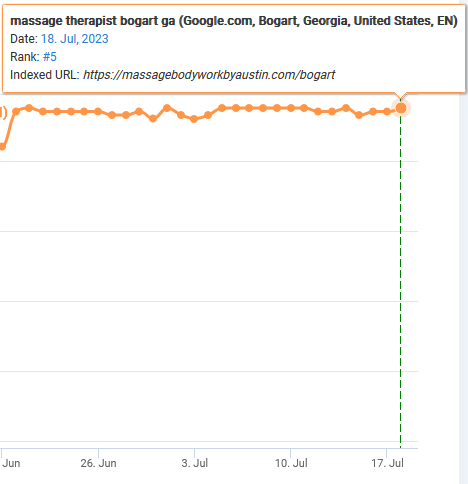468x484 pixels.
Task: Click the 3. Jul axis label
Action: coord(195,463)
